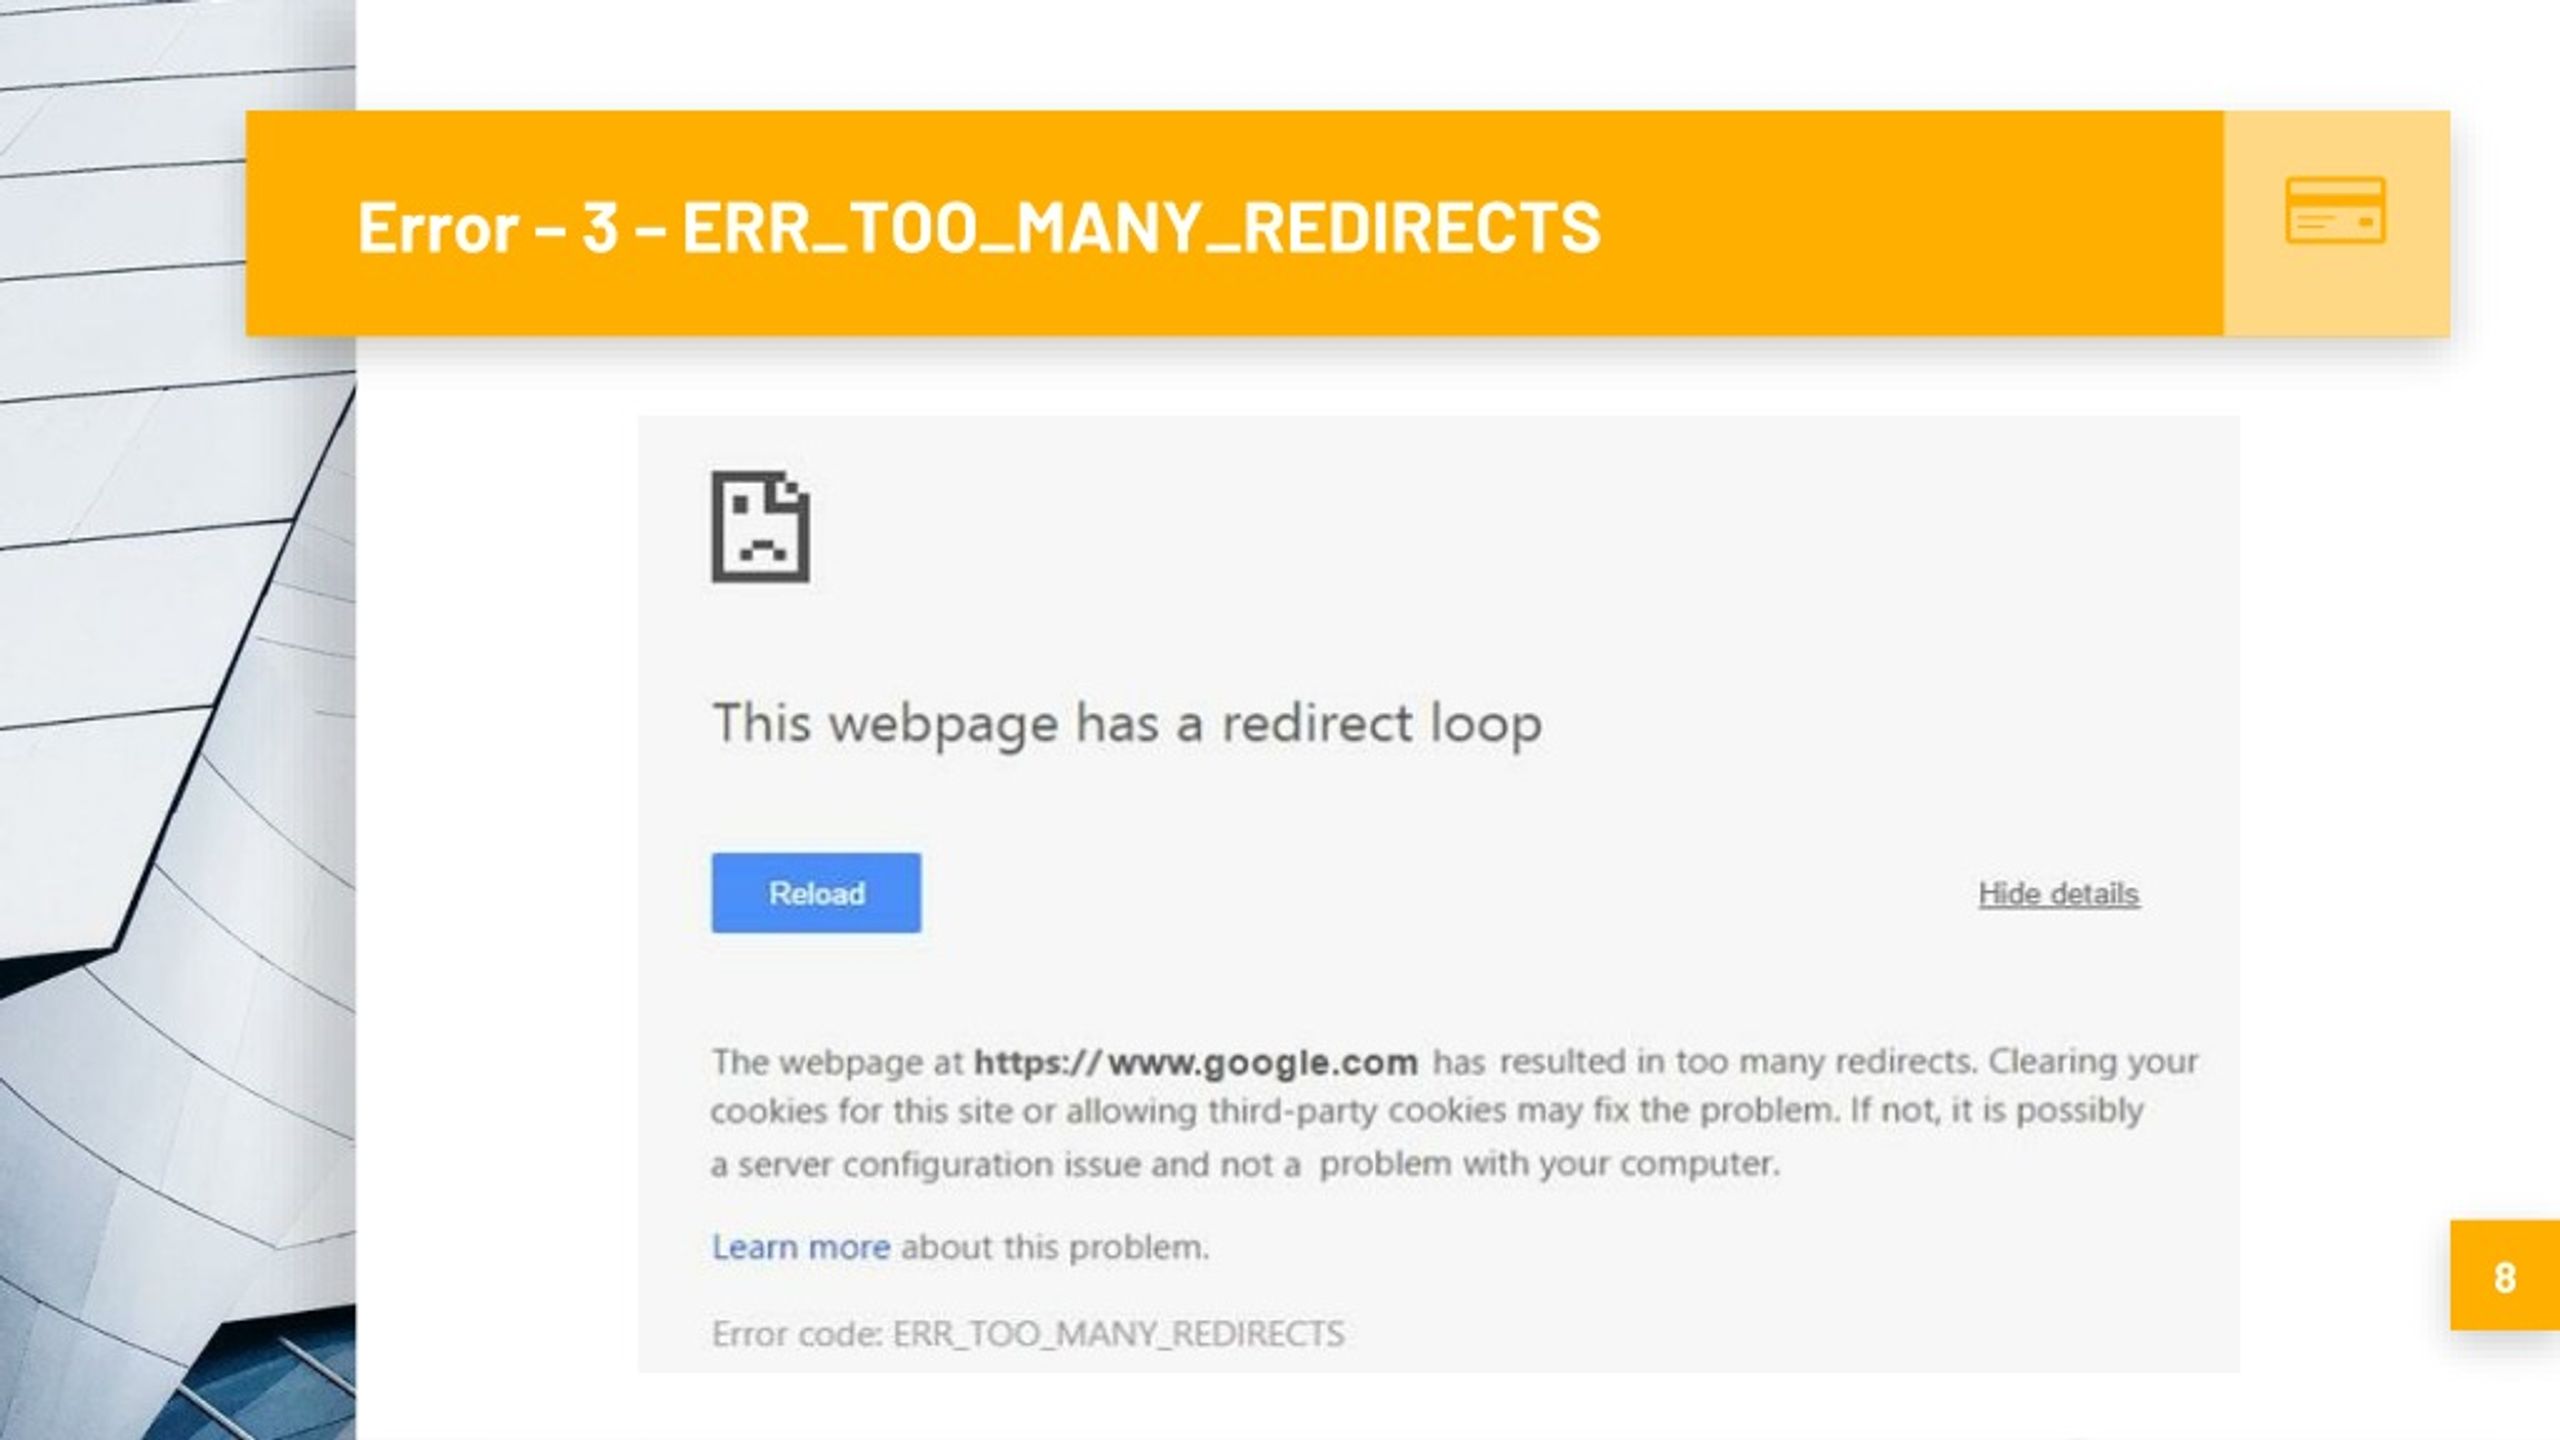Screen dimensions: 2560x1440
Task: Select the Hide details link
Action: 2059,894
